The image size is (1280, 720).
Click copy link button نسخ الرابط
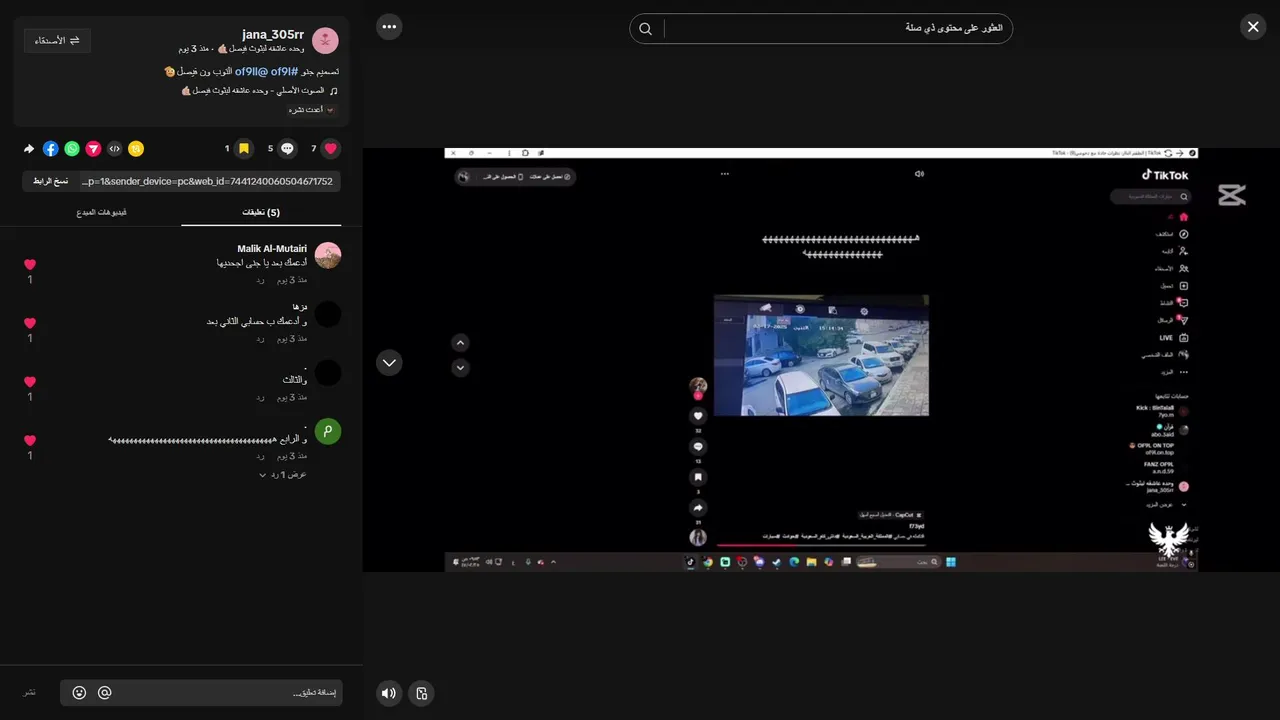point(50,181)
